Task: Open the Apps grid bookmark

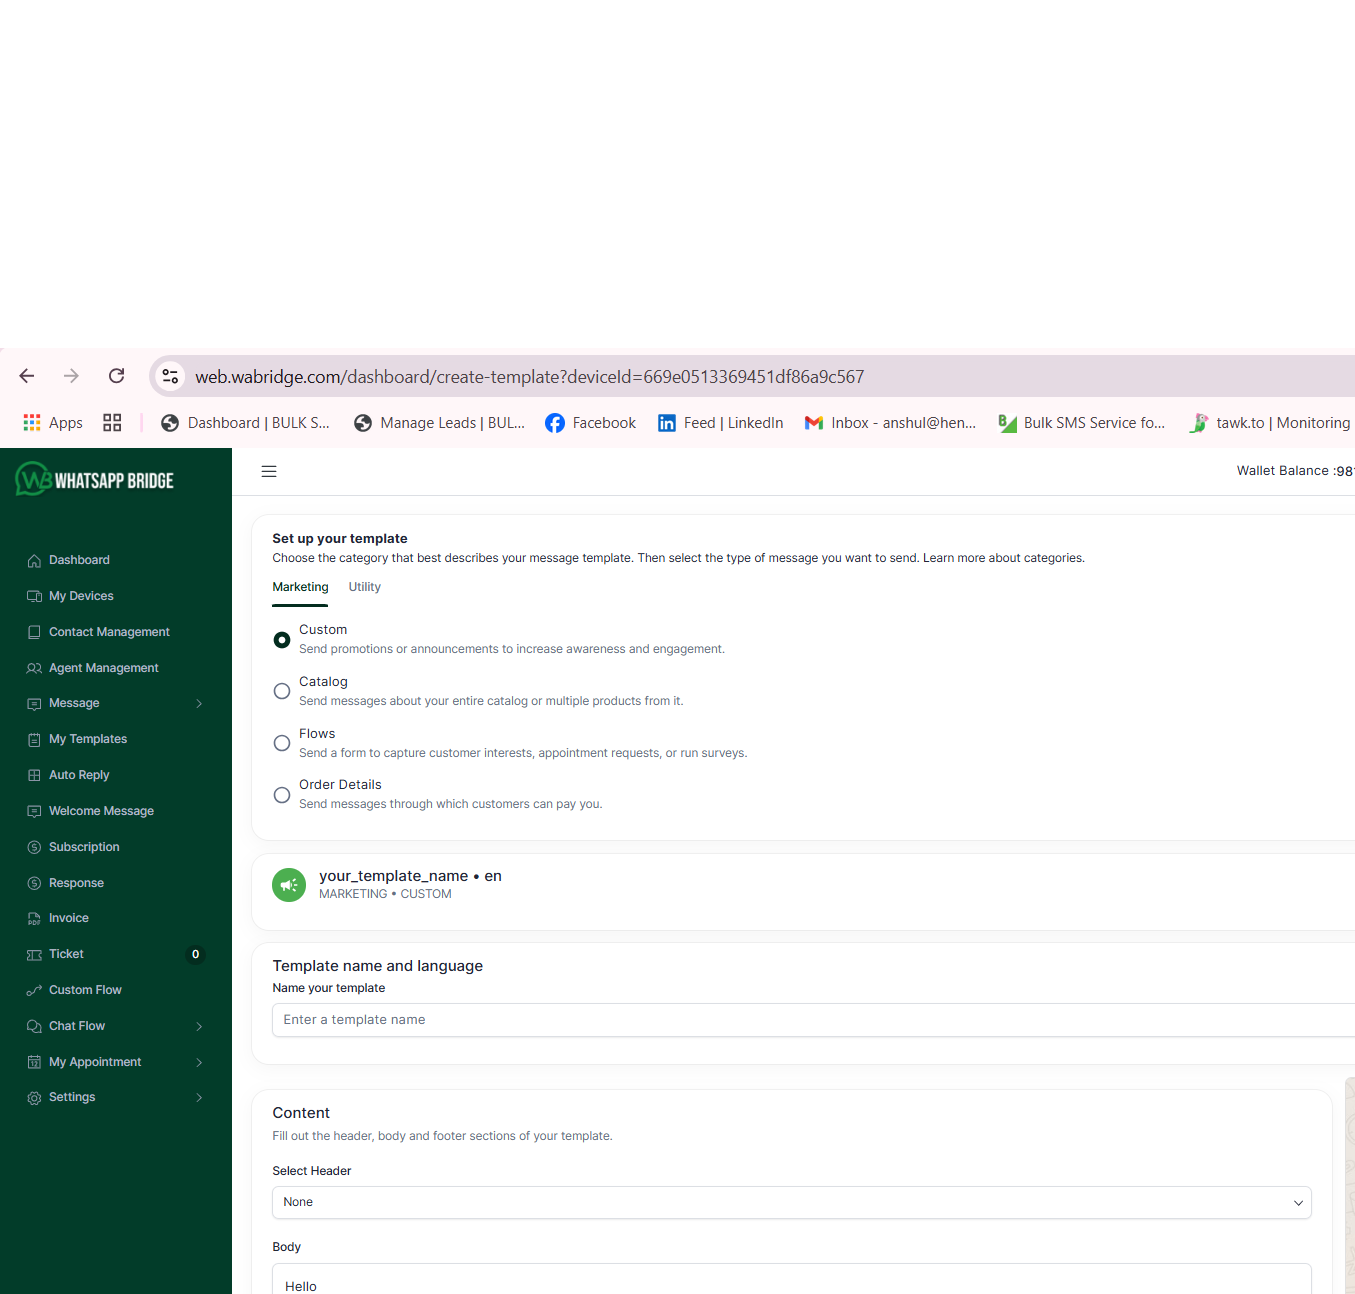Action: (x=53, y=423)
